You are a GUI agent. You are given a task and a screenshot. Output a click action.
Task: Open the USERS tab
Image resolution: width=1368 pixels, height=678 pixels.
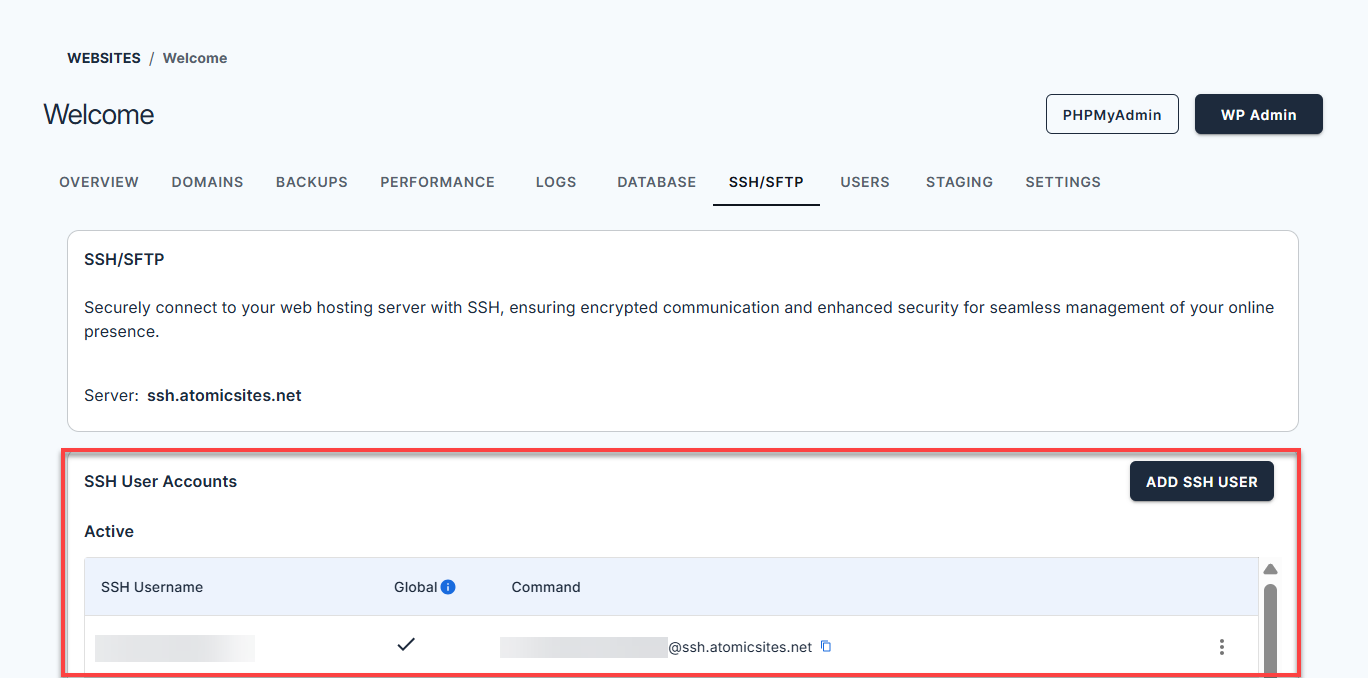tap(865, 182)
